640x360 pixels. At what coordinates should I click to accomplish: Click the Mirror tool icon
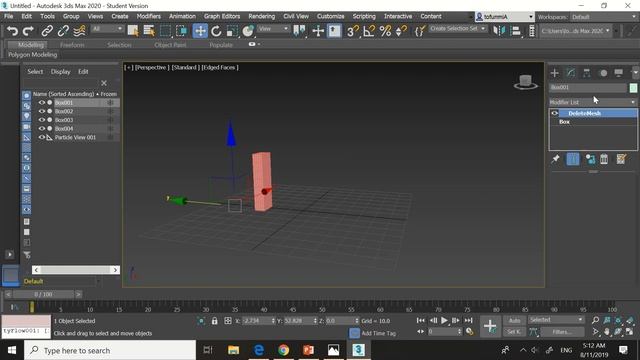(499, 31)
